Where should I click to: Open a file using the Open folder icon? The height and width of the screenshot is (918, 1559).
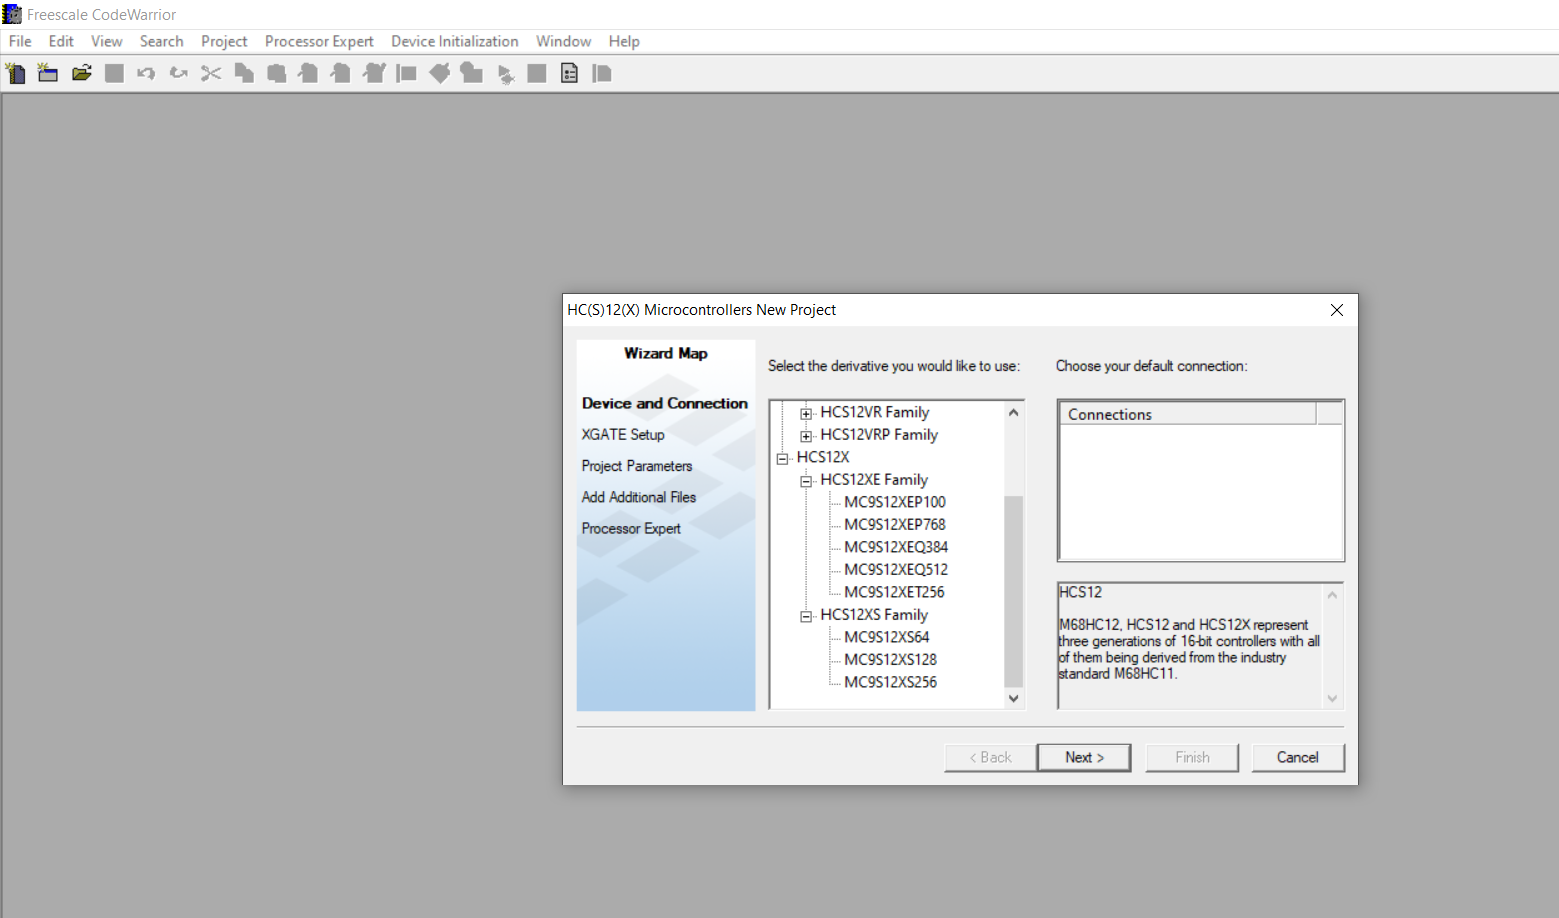pyautogui.click(x=81, y=72)
